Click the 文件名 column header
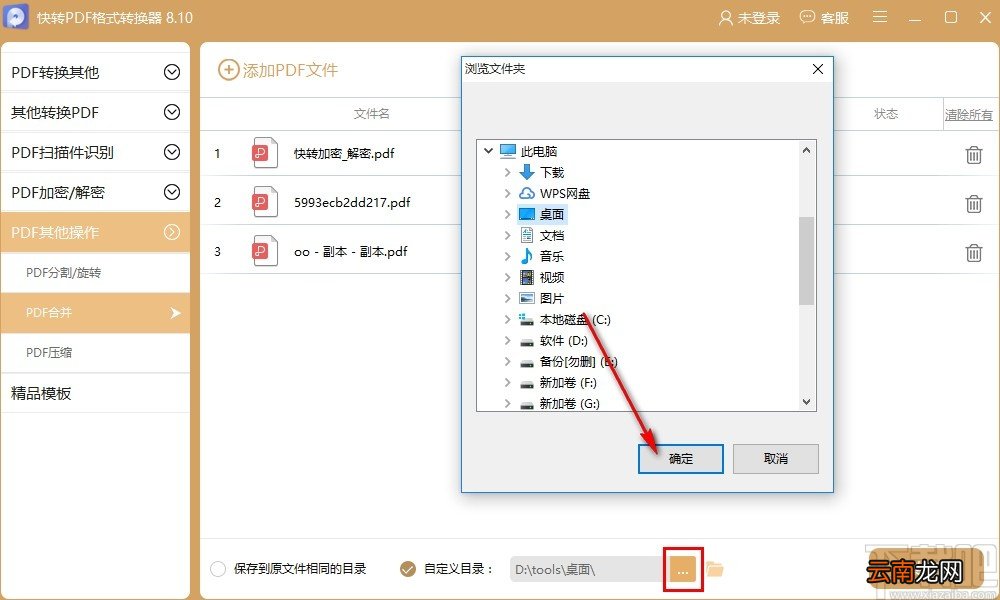 point(372,113)
